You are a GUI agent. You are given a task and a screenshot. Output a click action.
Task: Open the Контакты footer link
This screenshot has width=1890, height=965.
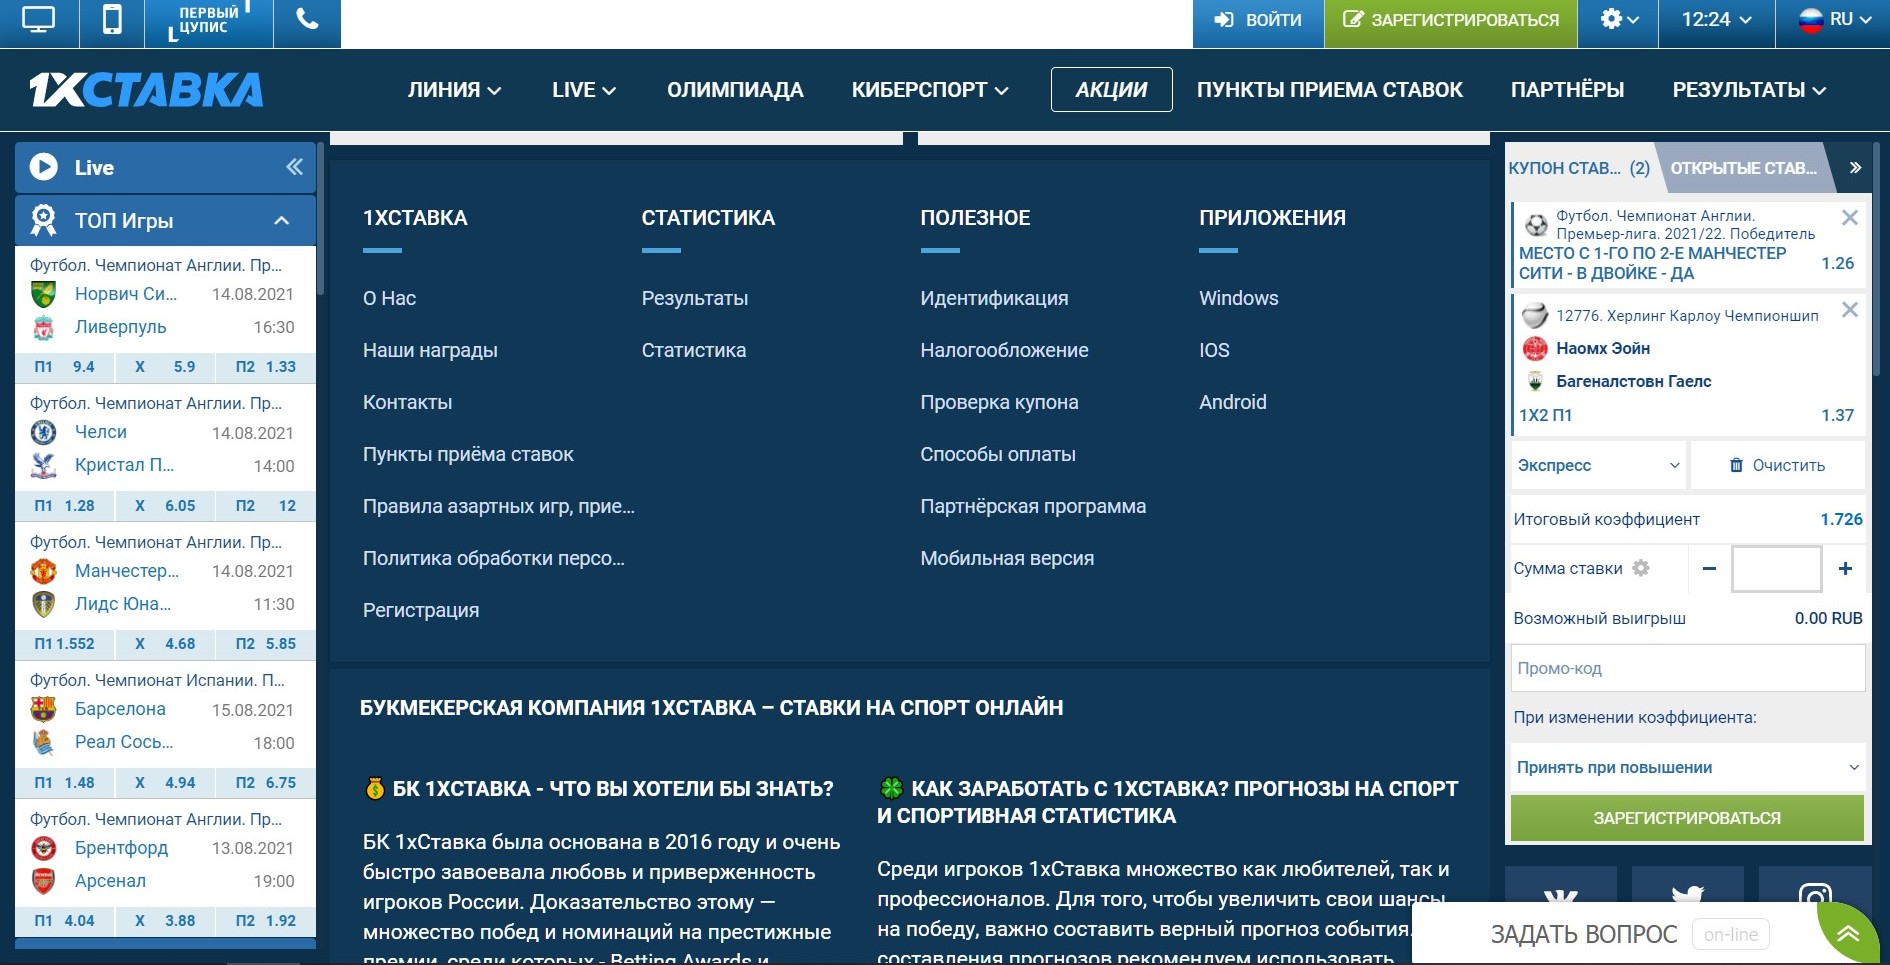[x=407, y=402]
